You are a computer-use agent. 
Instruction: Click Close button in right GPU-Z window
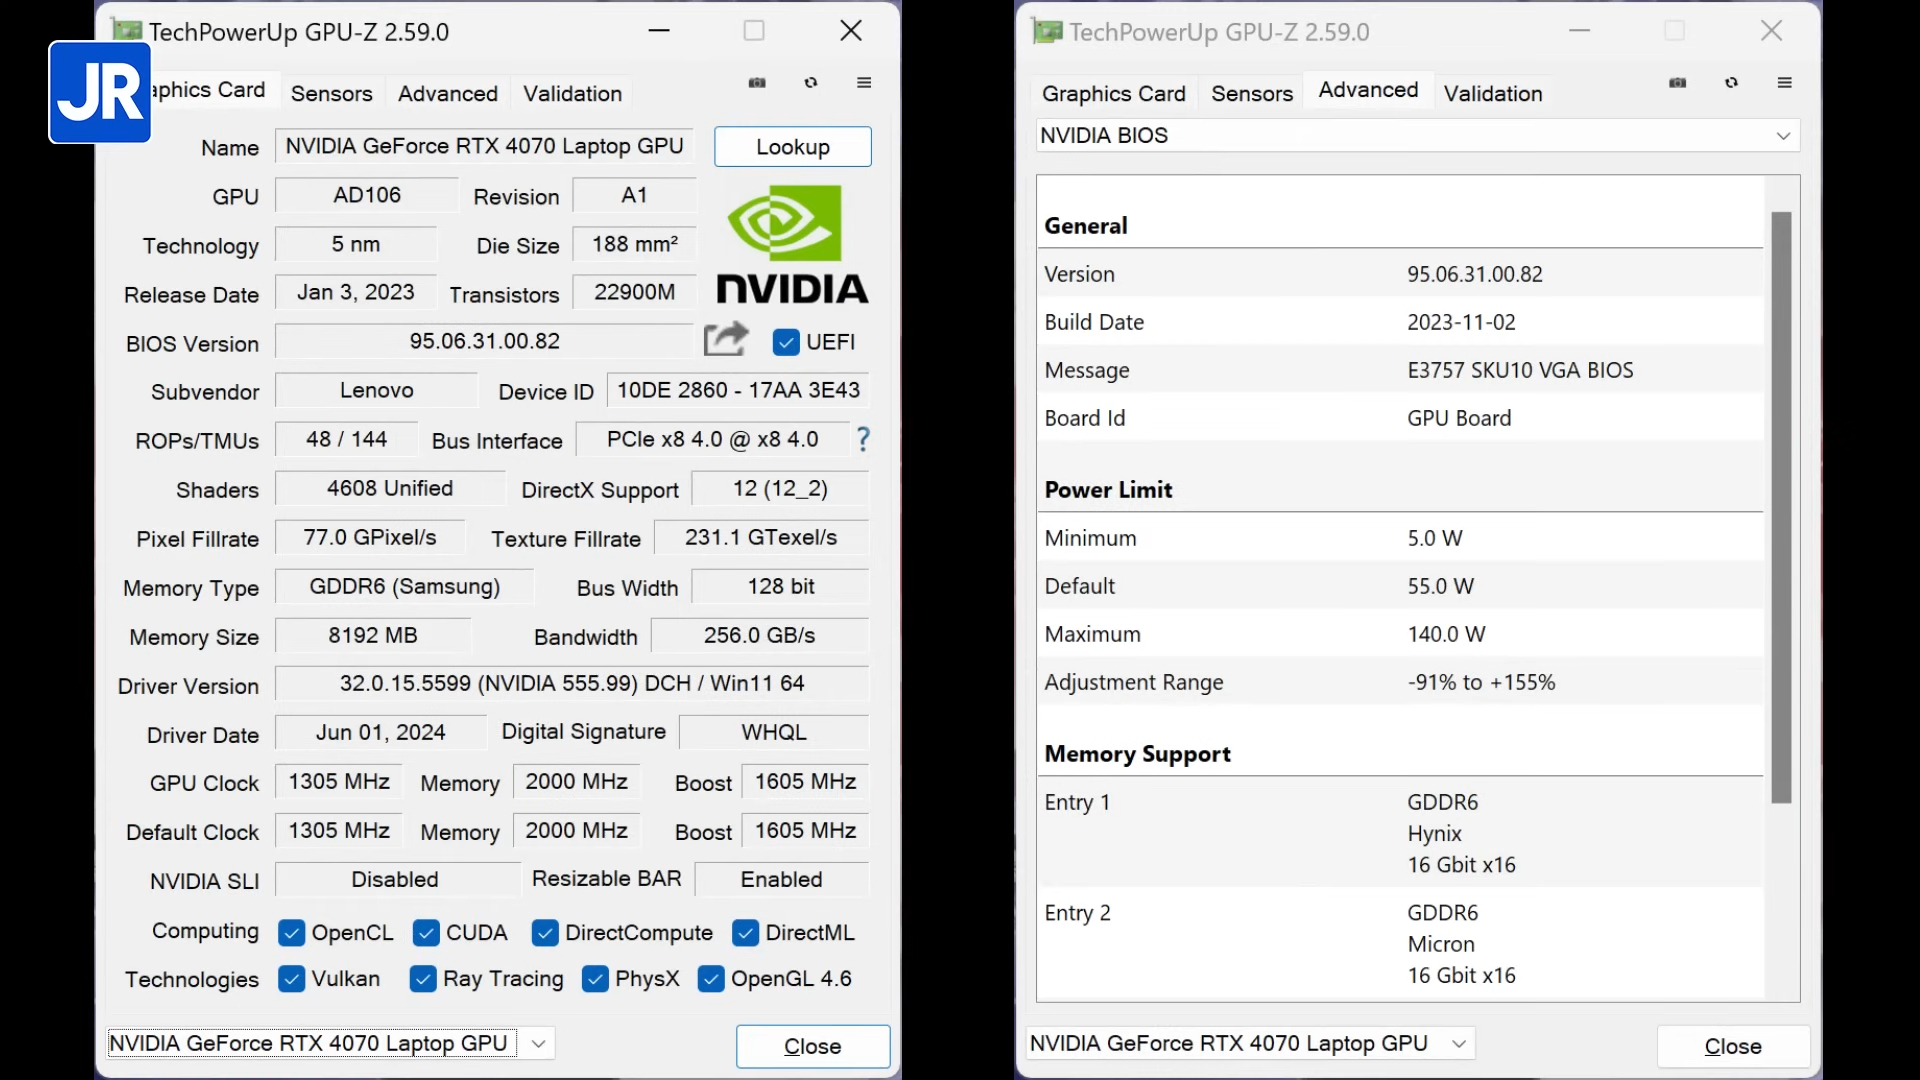coord(1733,1046)
